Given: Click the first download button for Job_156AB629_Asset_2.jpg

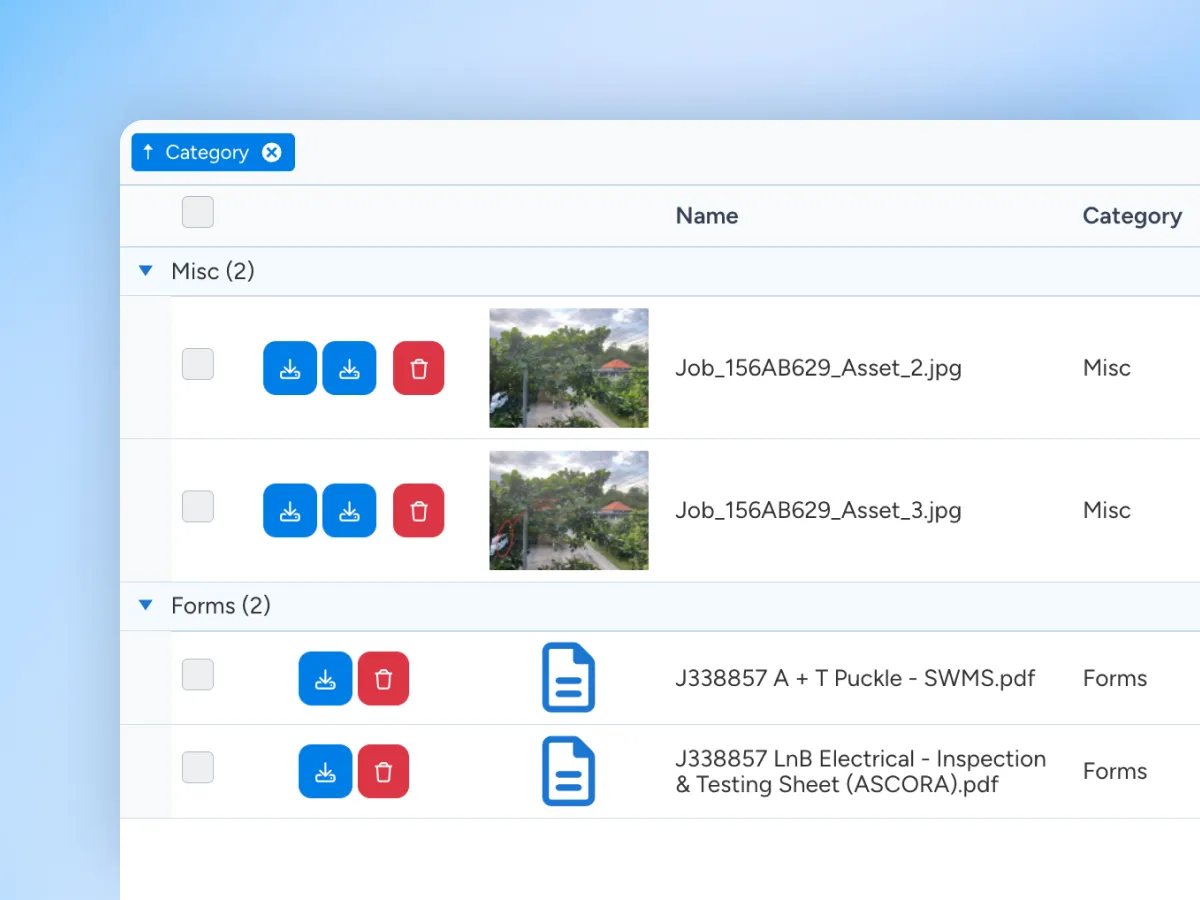Looking at the screenshot, I should click(x=290, y=368).
